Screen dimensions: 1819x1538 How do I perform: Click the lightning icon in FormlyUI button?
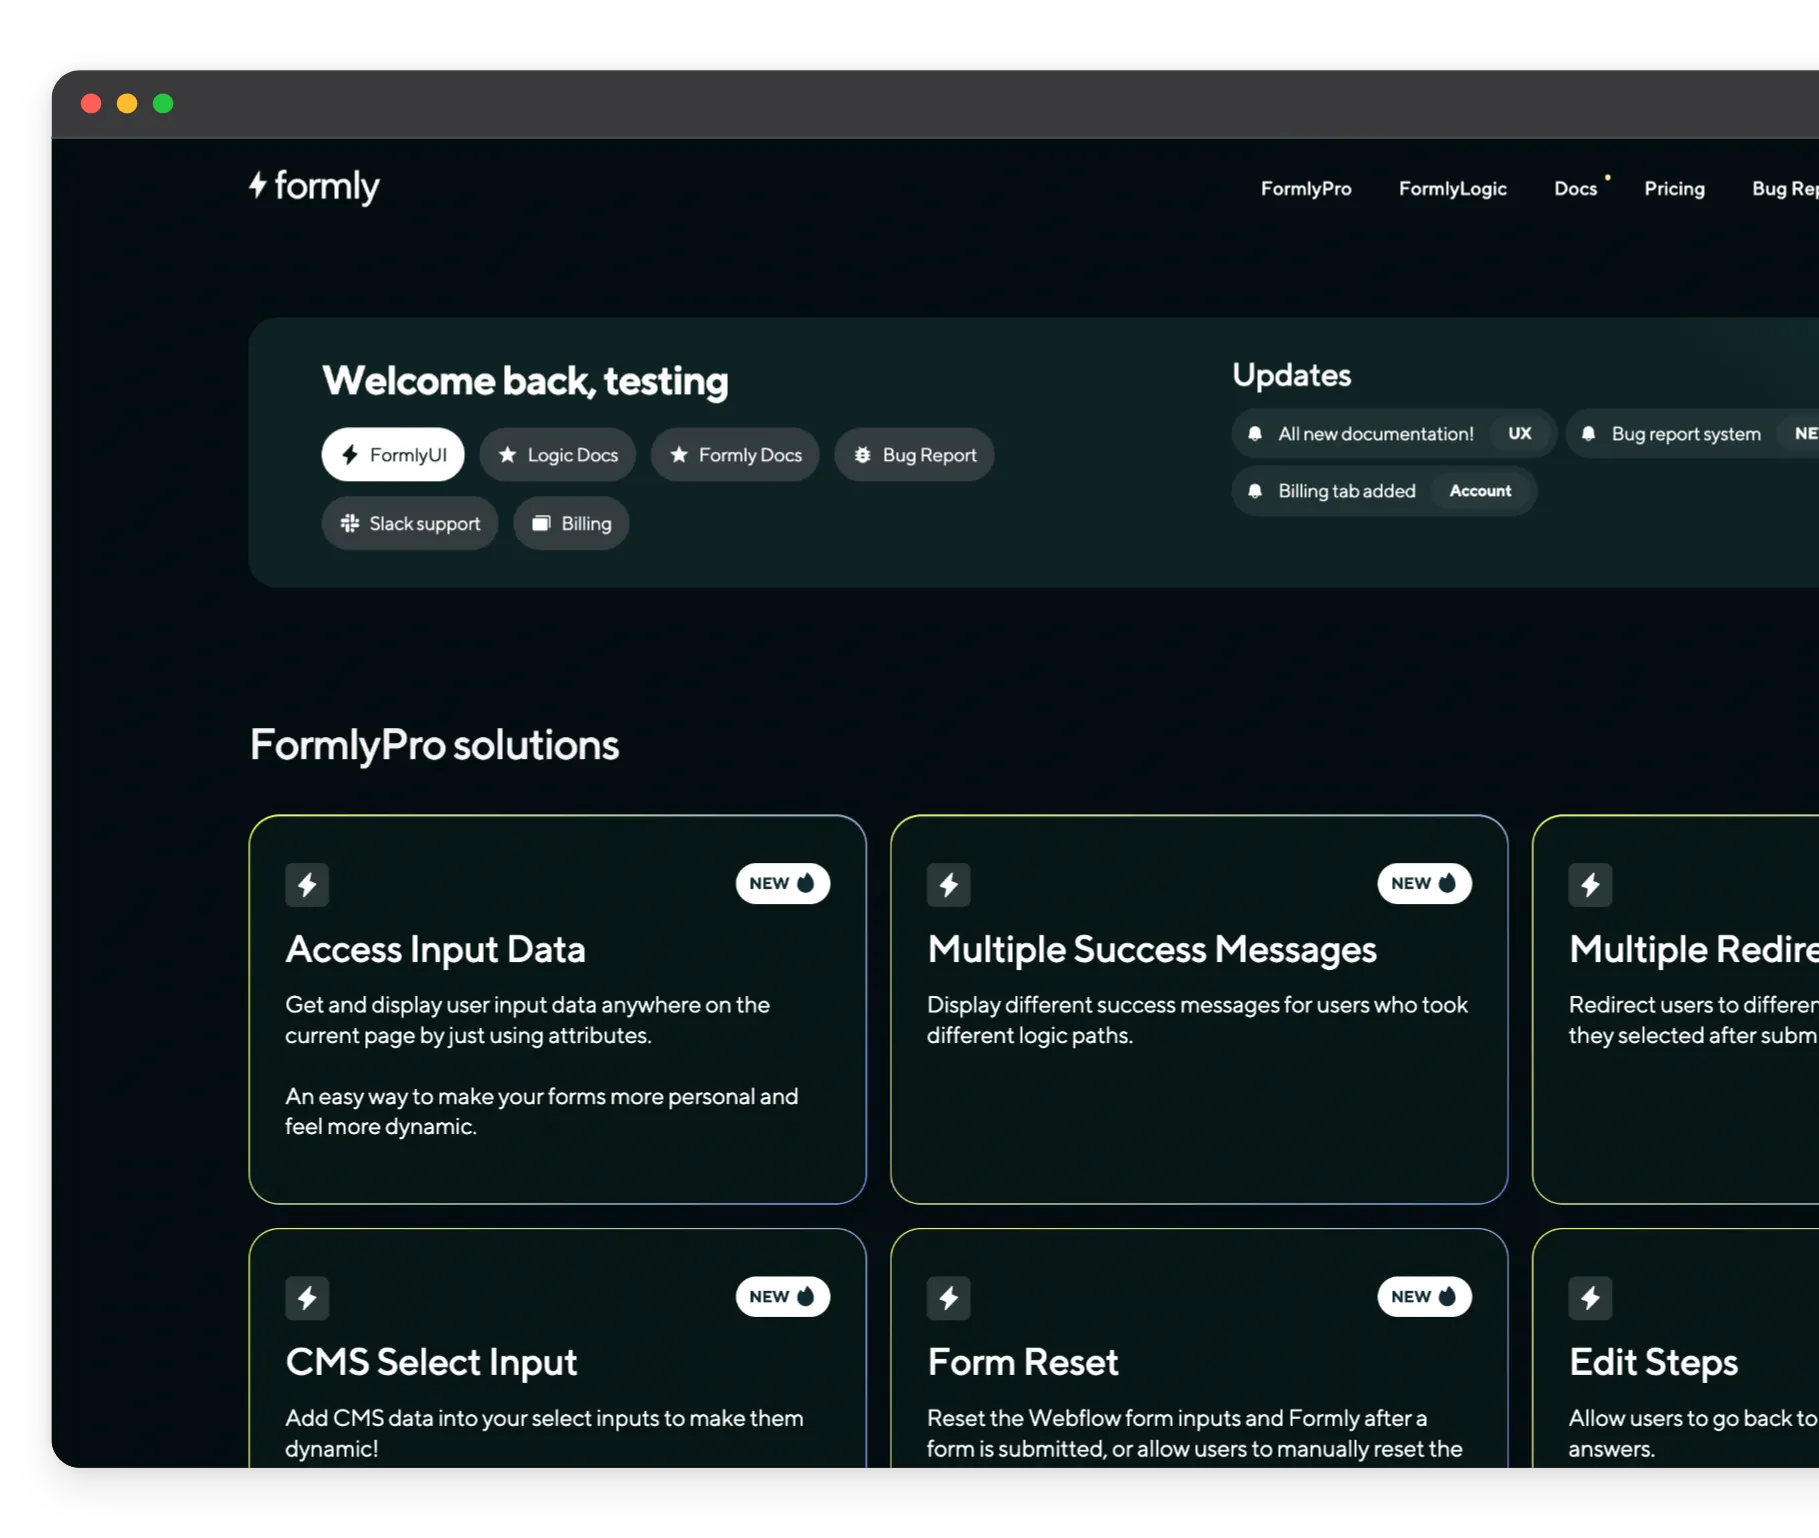coord(349,455)
